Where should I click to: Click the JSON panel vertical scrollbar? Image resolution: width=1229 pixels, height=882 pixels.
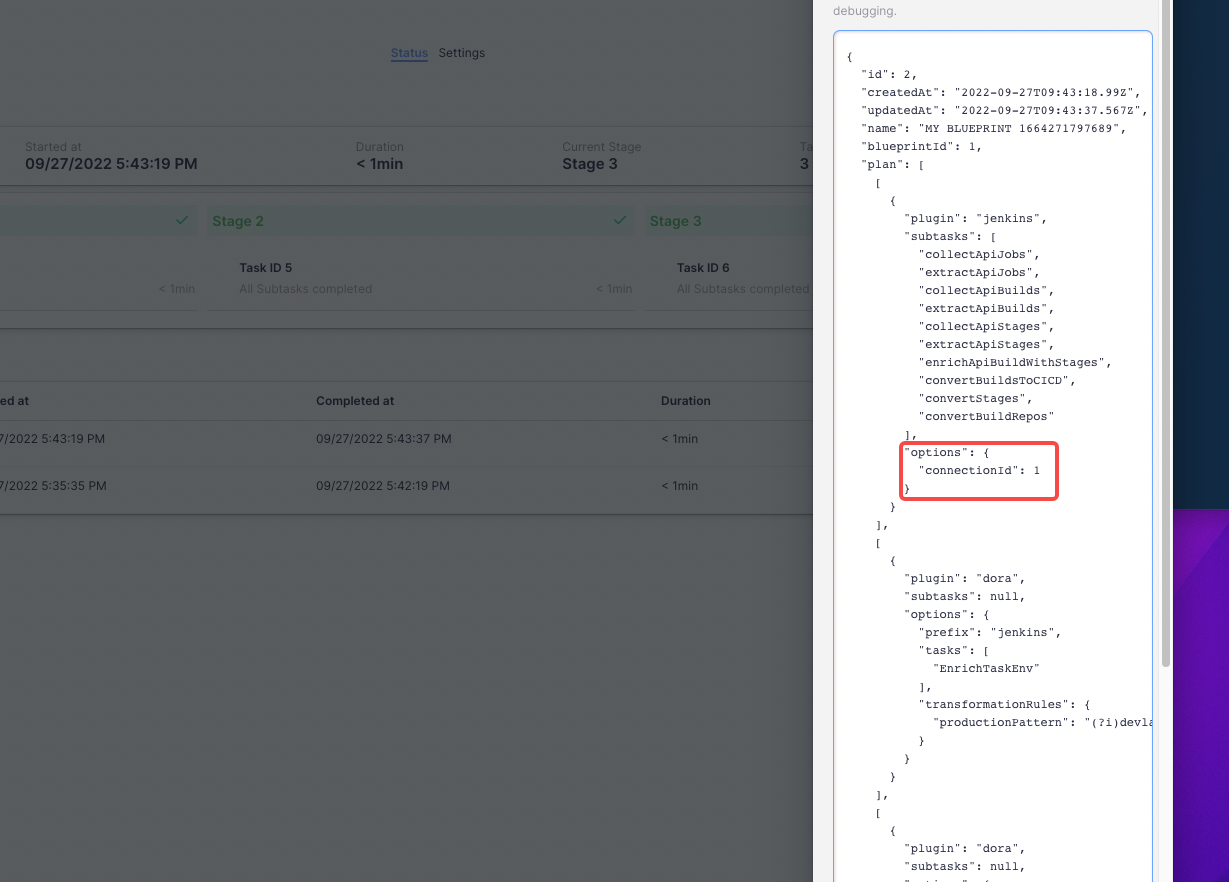1165,333
